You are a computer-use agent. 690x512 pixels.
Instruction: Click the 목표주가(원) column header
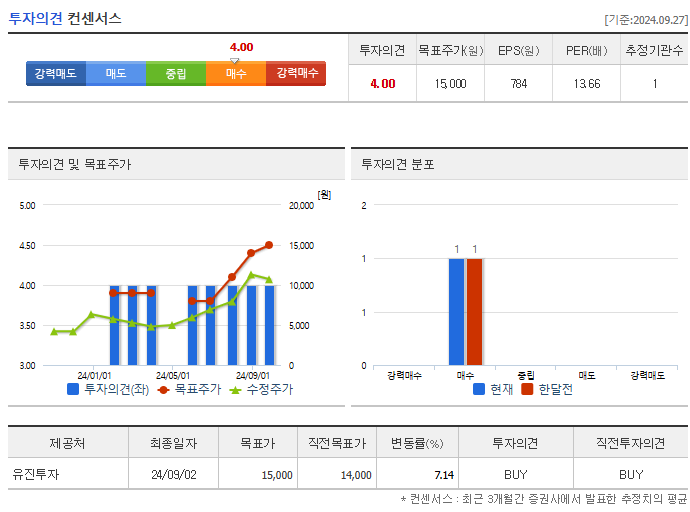(x=451, y=51)
